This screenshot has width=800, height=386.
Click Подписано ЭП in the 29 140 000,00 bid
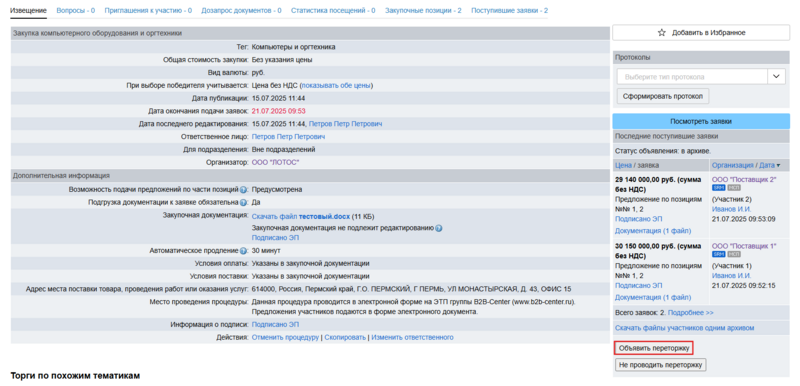pos(639,219)
